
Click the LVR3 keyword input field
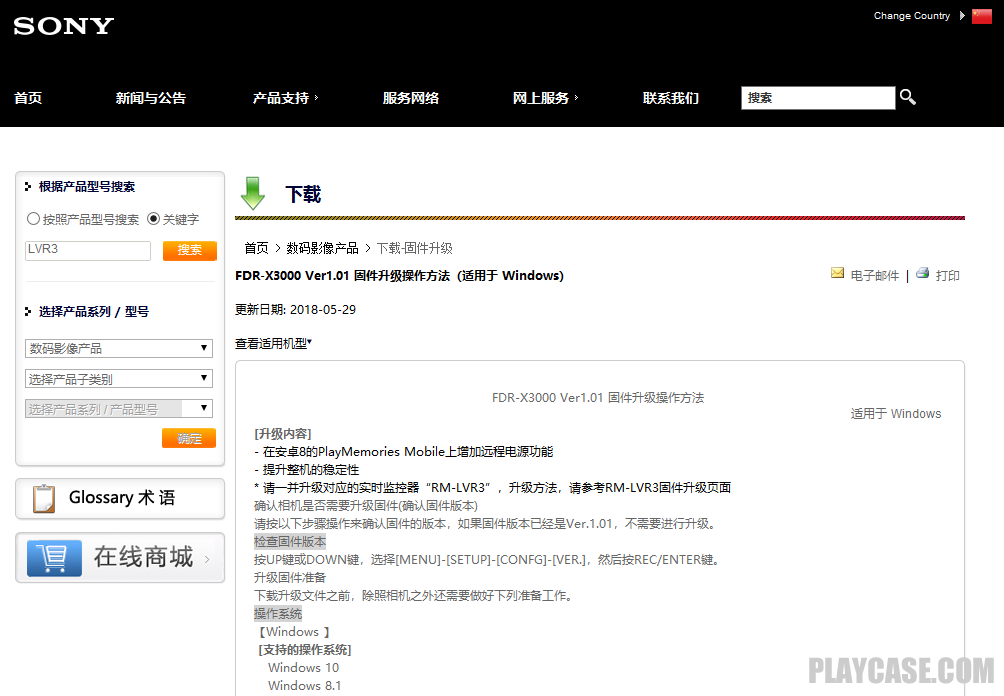[x=88, y=250]
